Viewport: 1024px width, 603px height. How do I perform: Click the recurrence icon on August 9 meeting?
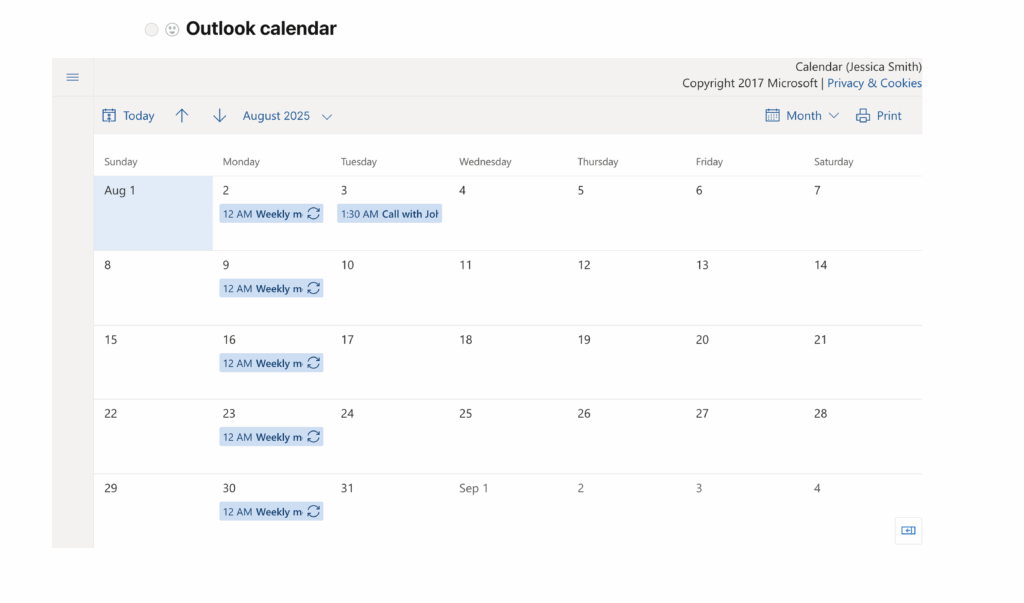coord(313,288)
